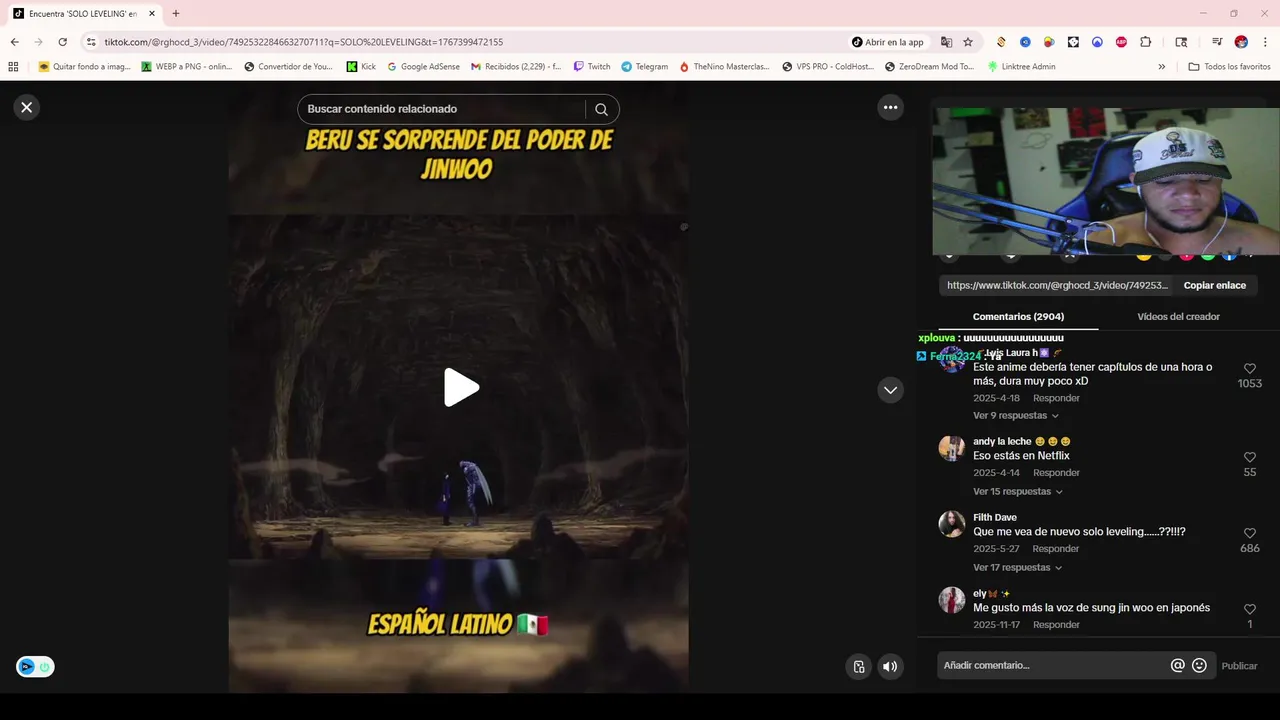
Task: Focus the 'Buscar contenido relacionado' search field
Action: click(x=440, y=109)
